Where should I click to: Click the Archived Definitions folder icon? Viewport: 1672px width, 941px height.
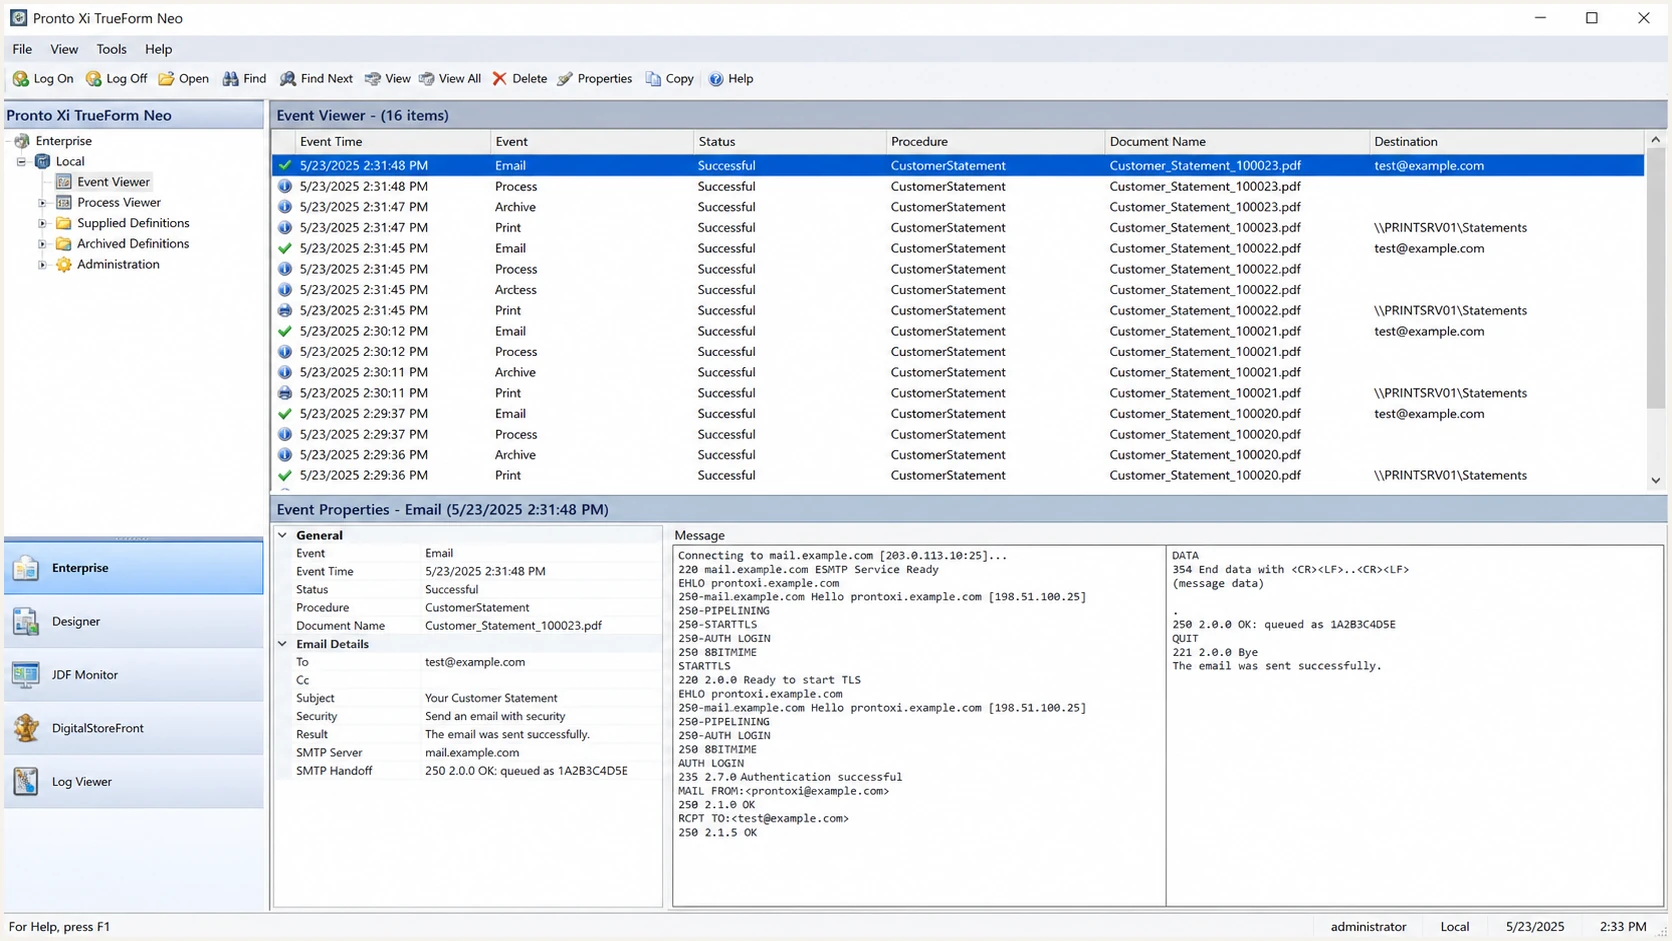(64, 244)
